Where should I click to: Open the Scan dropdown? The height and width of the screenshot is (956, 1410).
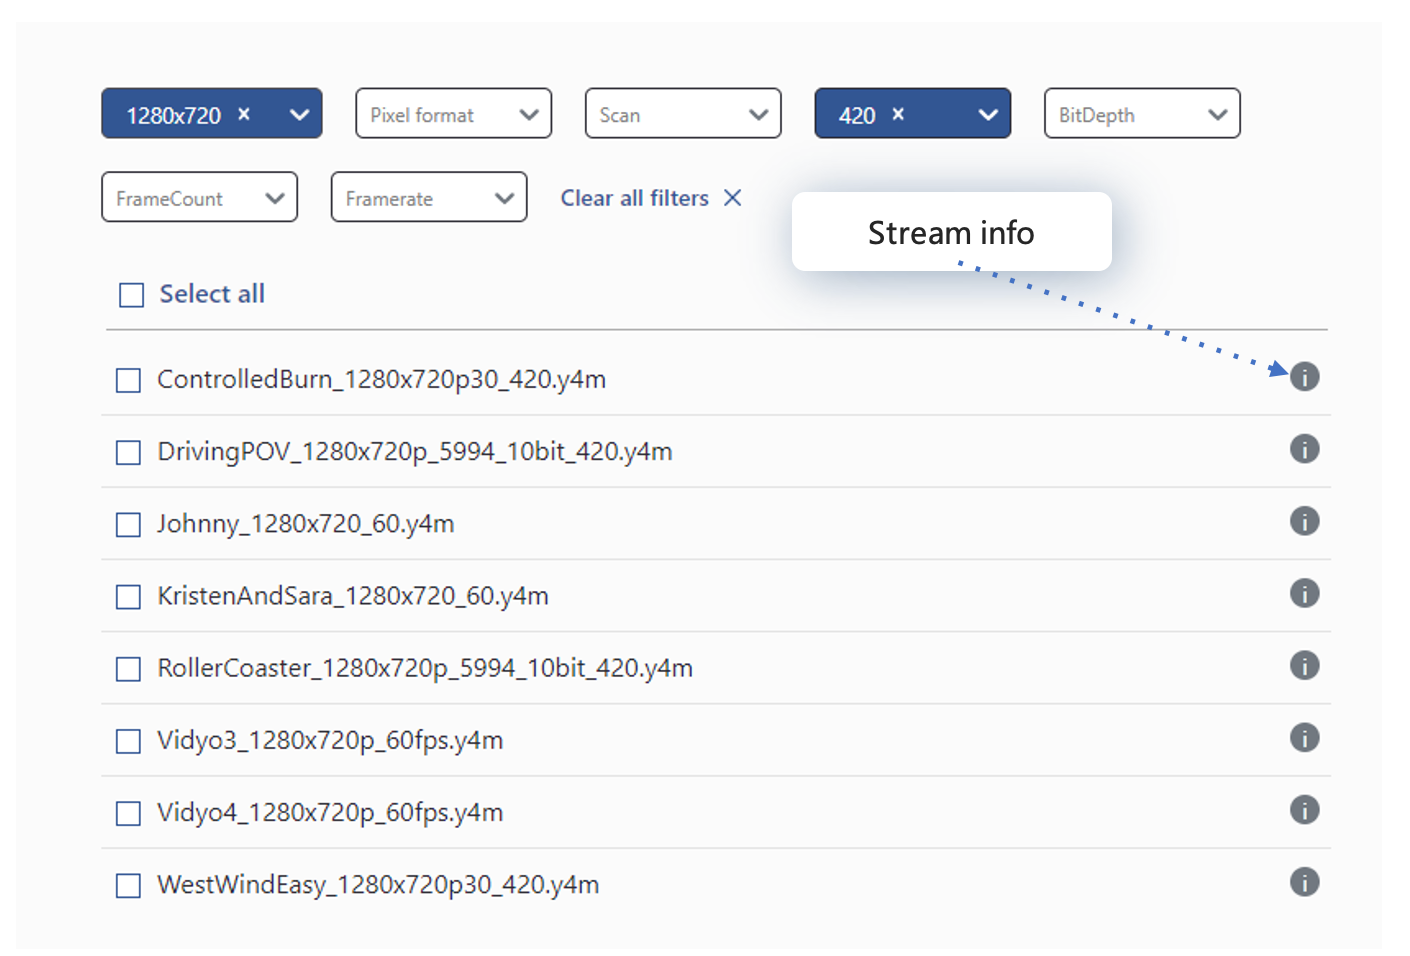[x=683, y=114]
